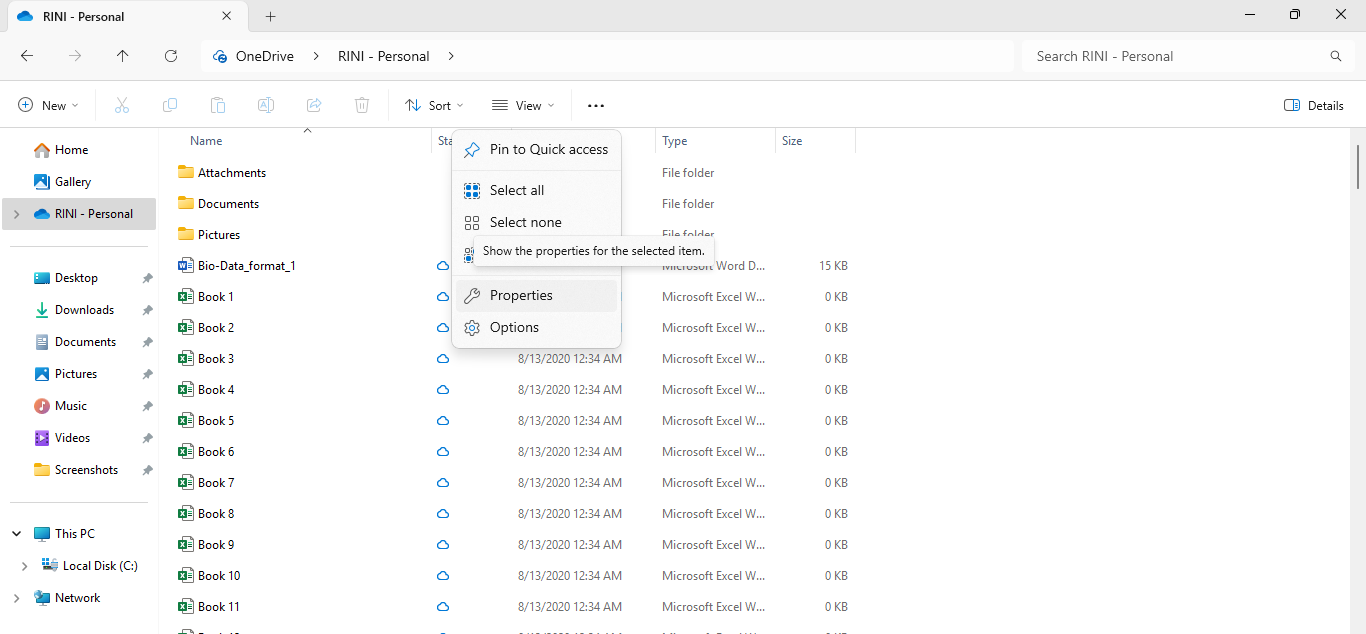Click the Back navigation arrow
Screen dimensions: 1366x634
tap(27, 56)
